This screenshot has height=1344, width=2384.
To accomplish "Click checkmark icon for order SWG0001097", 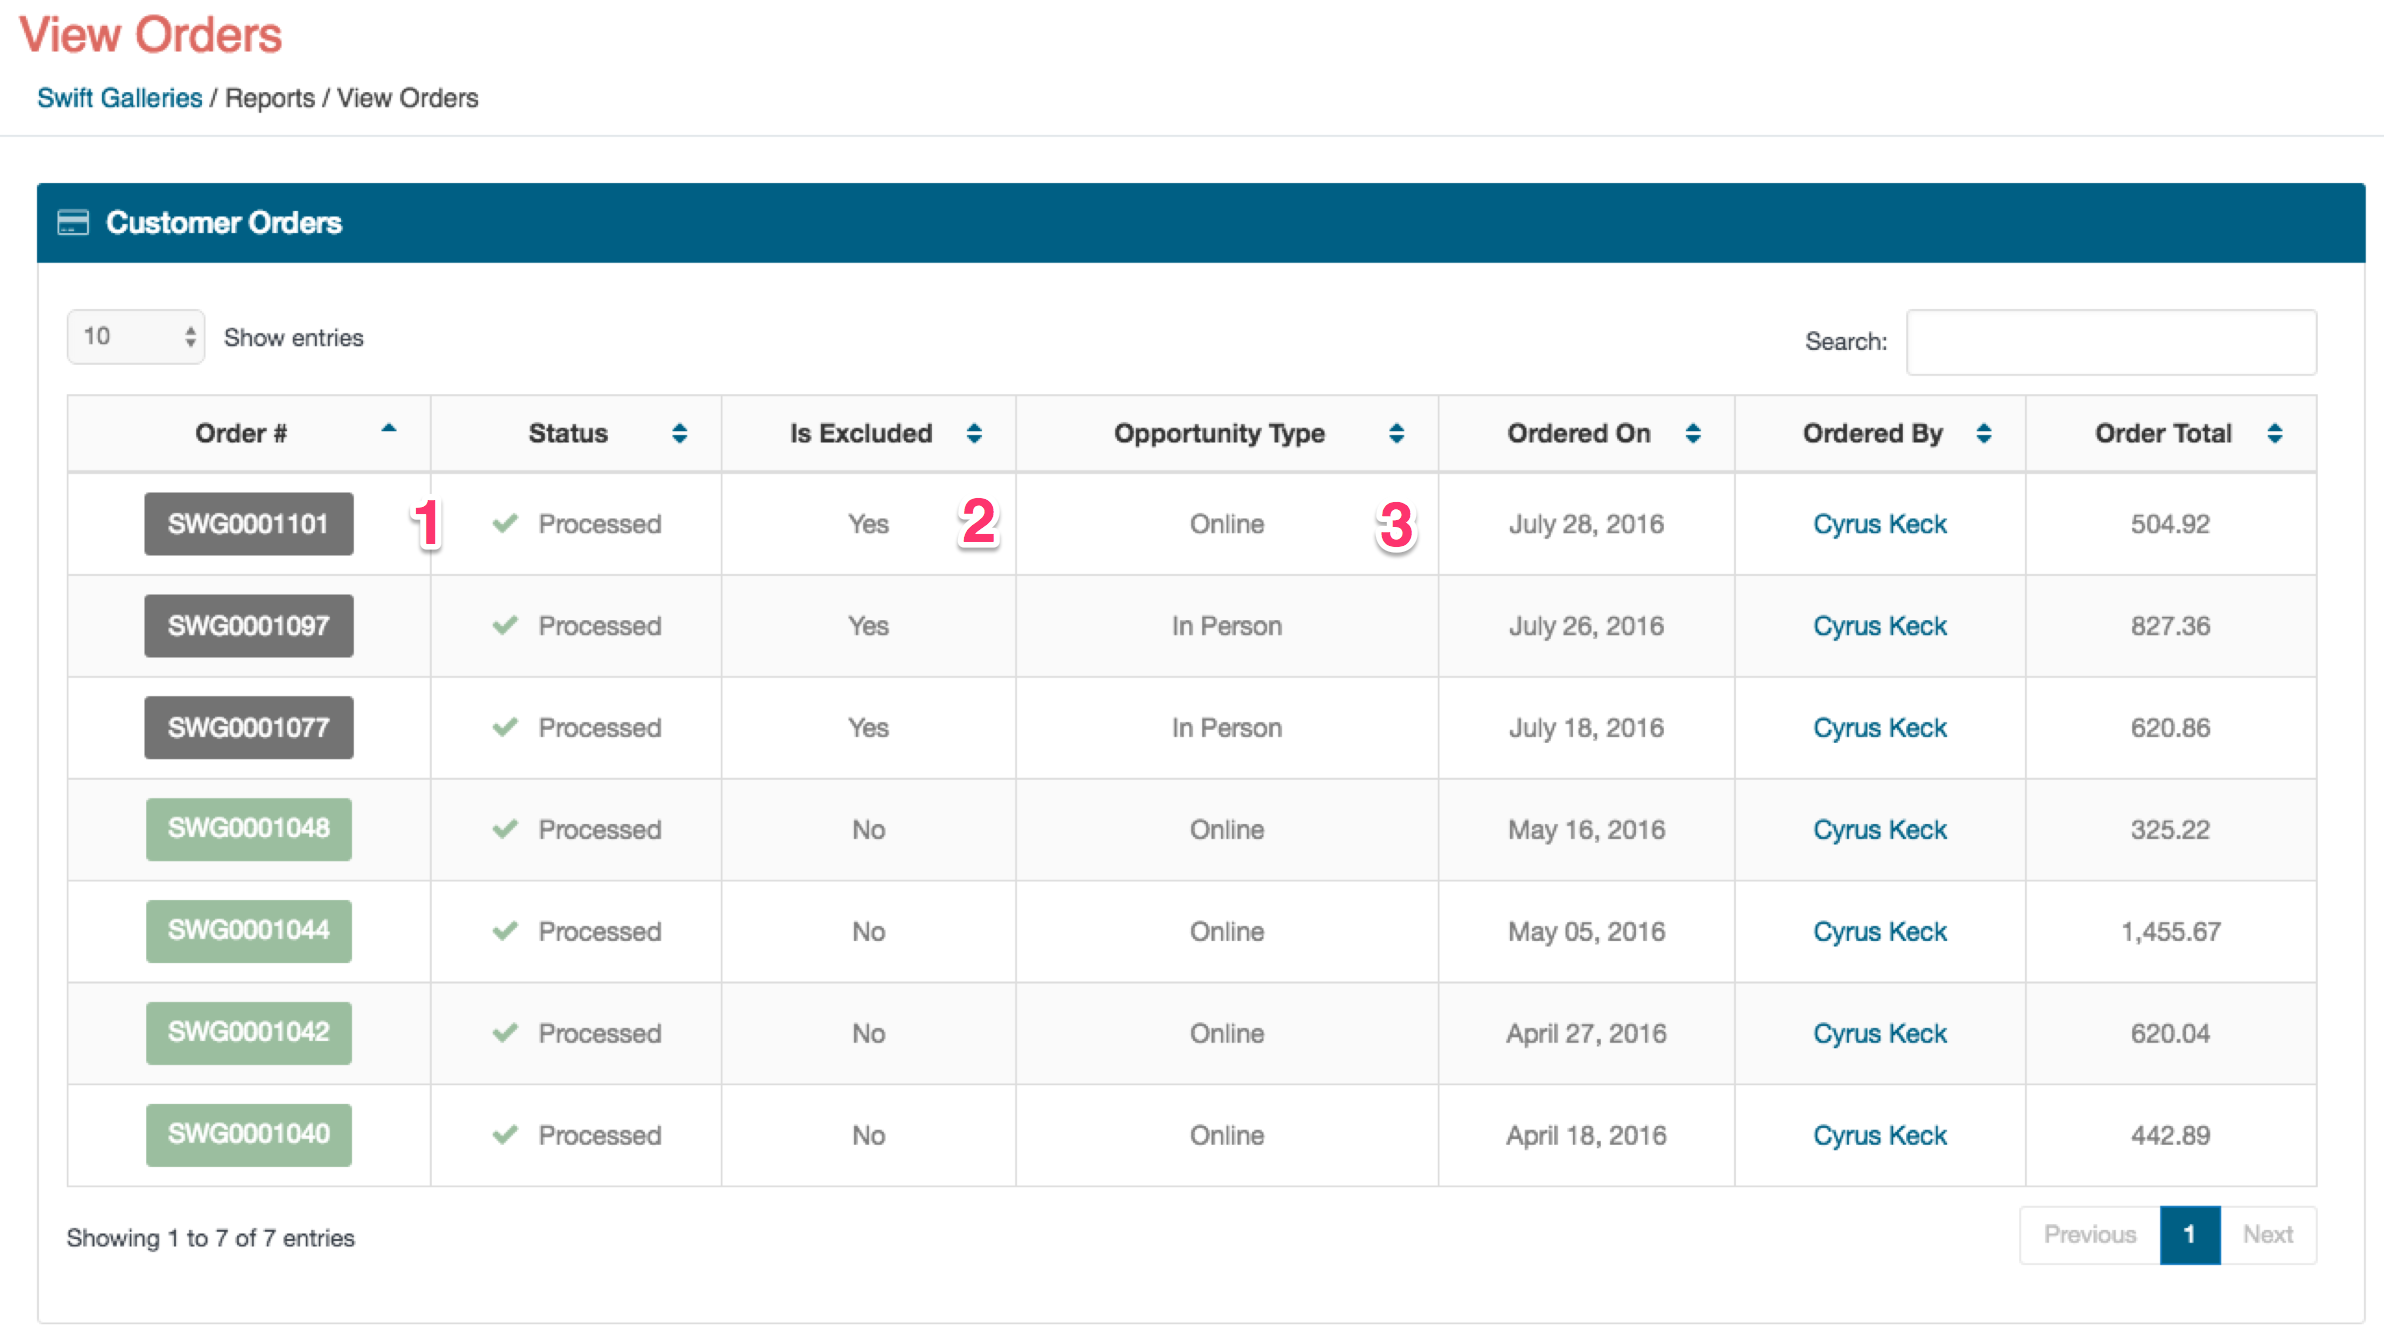I will (x=505, y=625).
